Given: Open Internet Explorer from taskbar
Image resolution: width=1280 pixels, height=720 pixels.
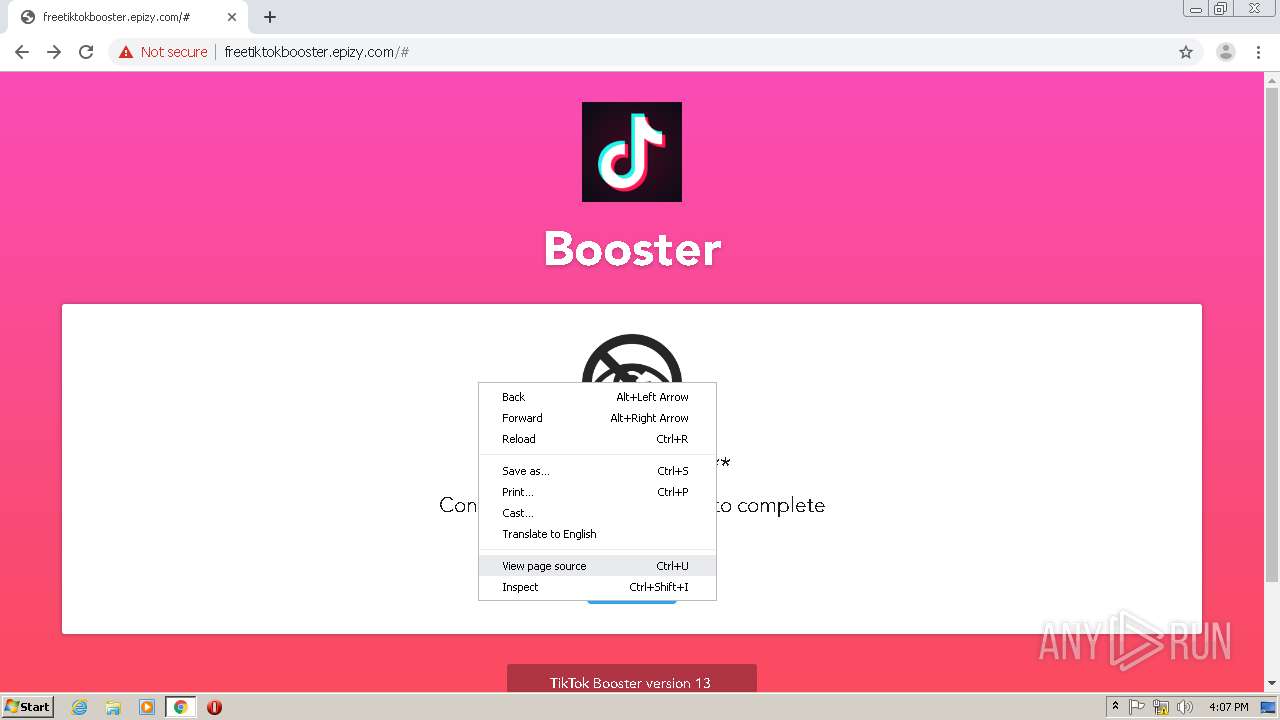Looking at the screenshot, I should 80,707.
